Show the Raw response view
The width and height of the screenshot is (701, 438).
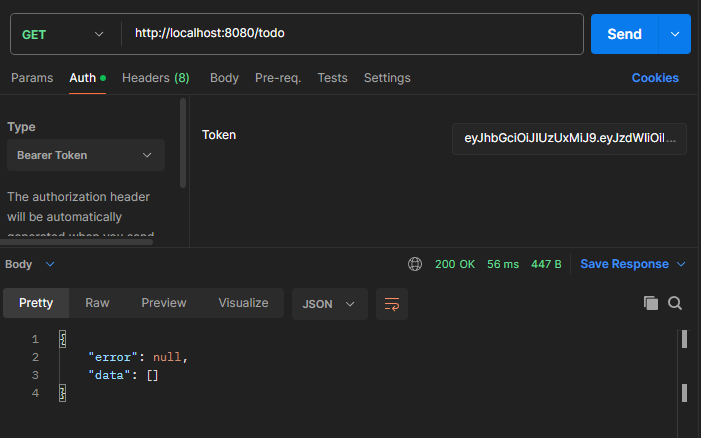tap(97, 303)
